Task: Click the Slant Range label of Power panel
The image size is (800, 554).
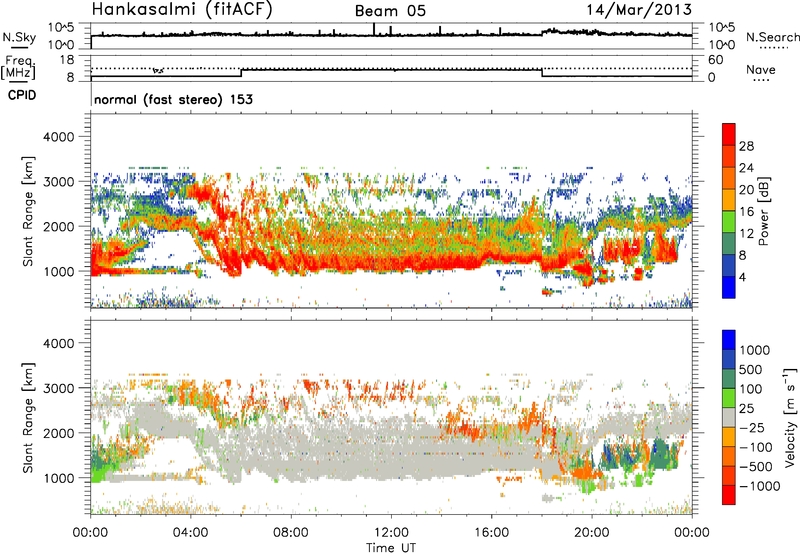Action: 29,211
